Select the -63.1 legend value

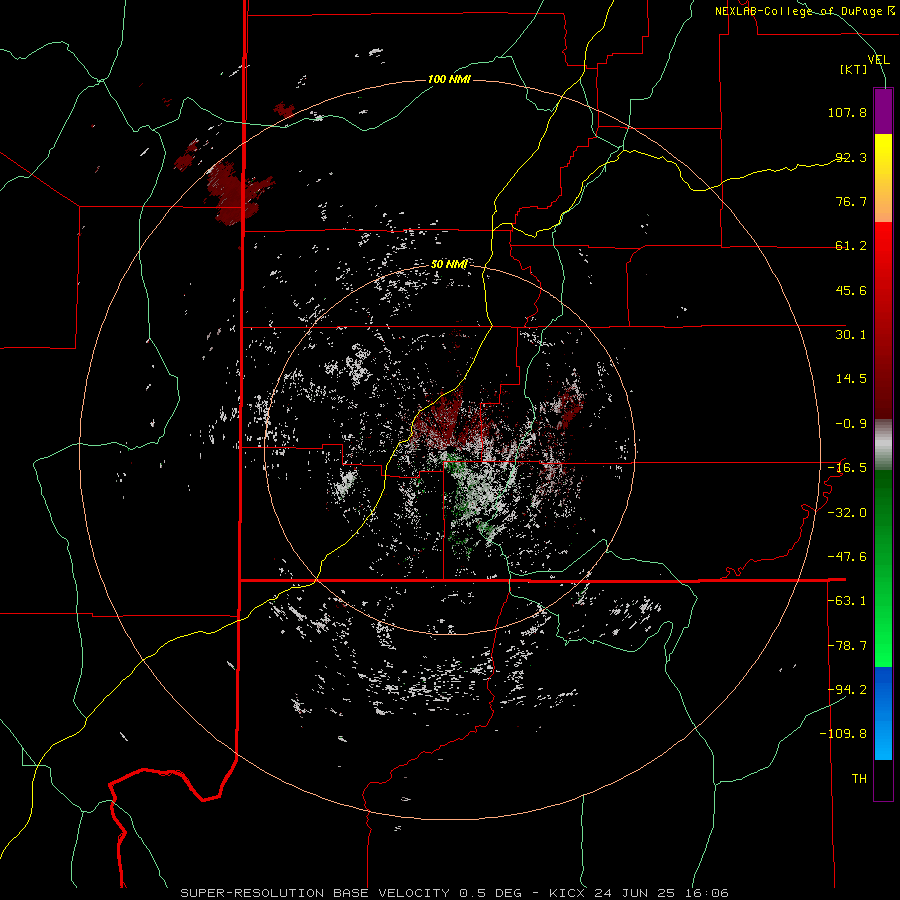[x=847, y=601]
